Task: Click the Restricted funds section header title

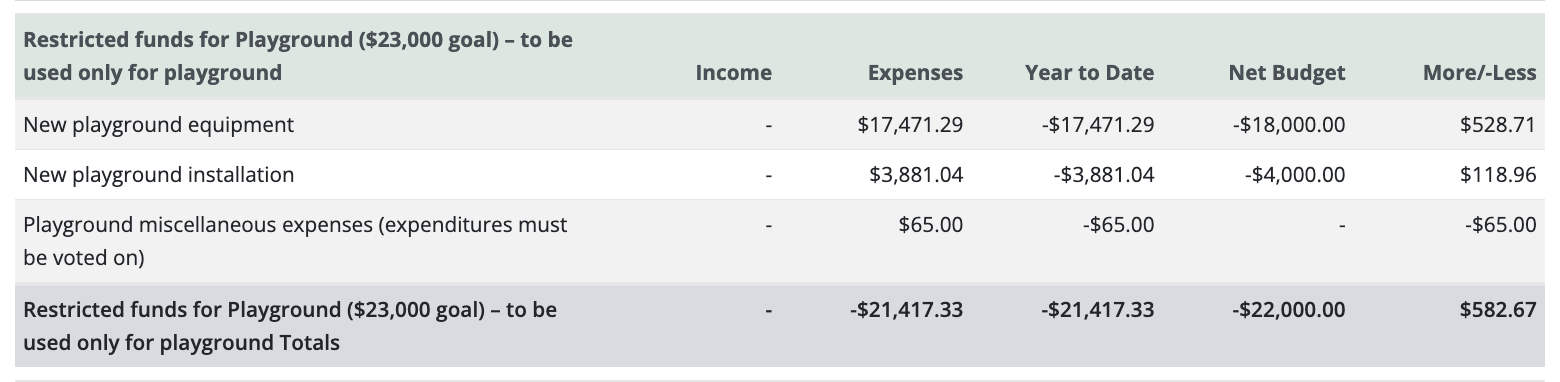Action: click(298, 56)
